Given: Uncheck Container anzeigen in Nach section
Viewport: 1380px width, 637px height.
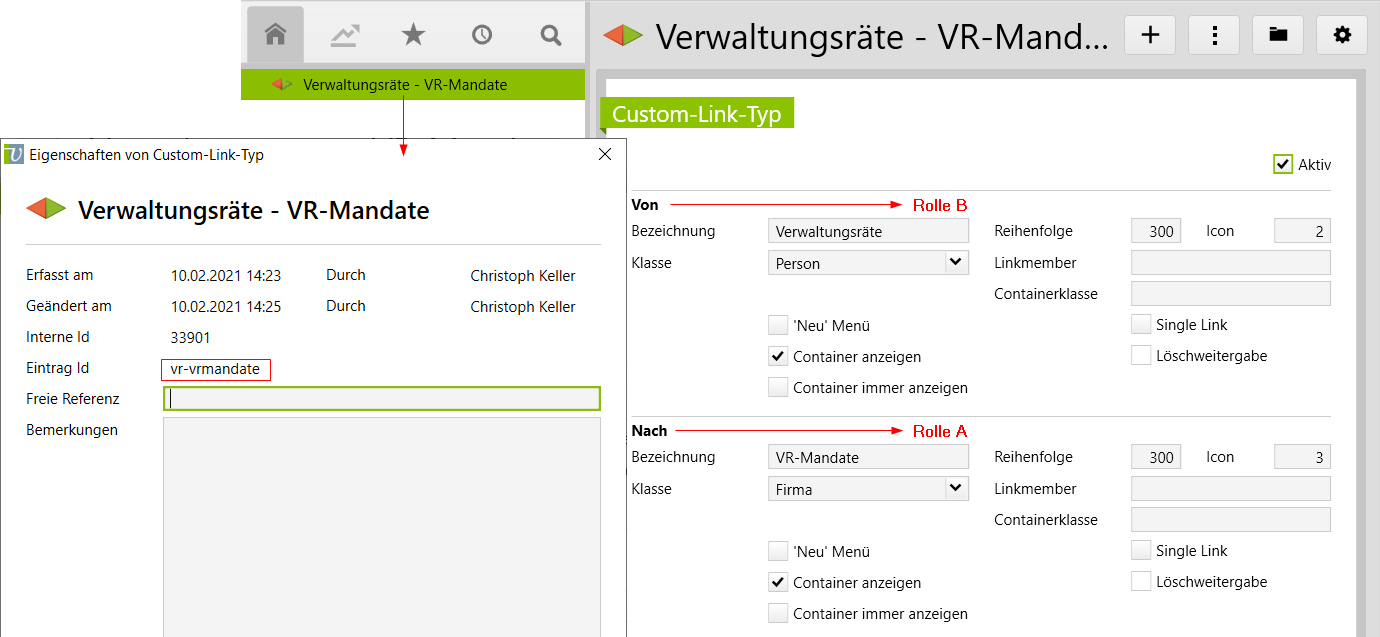Looking at the screenshot, I should pyautogui.click(x=778, y=582).
